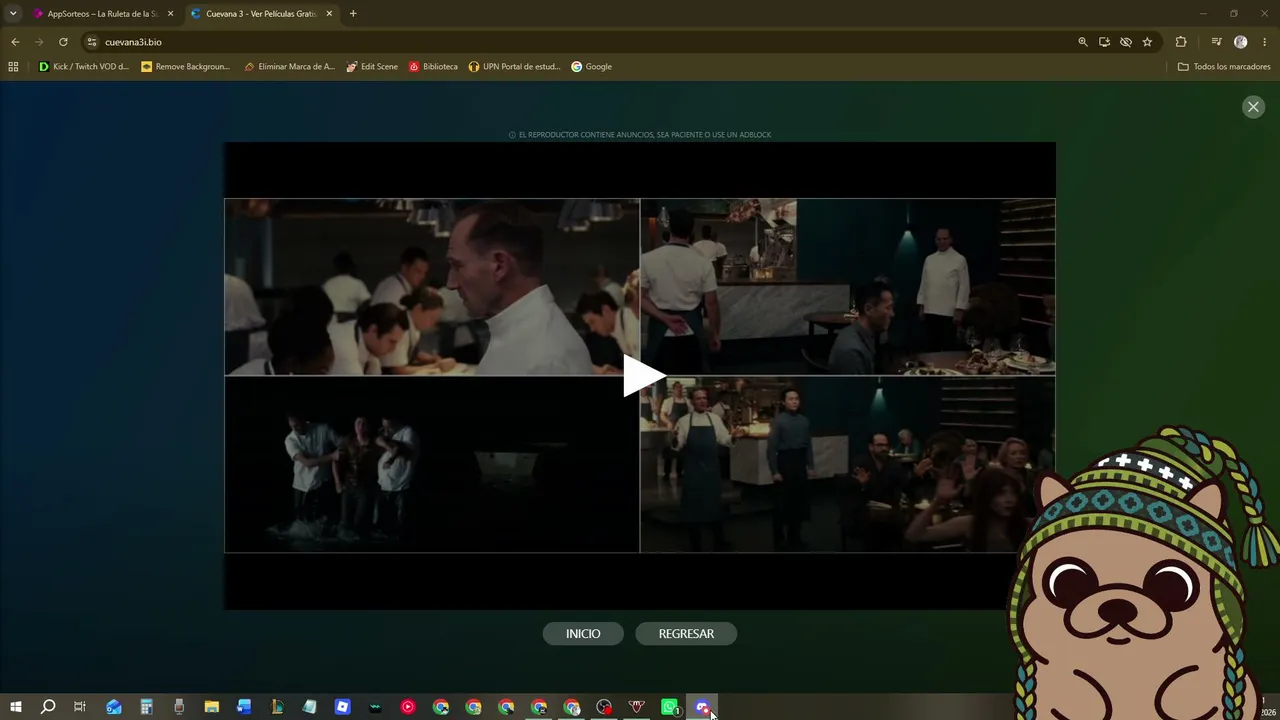Open the Kick / Twitch VOD bookmark
This screenshot has height=720, width=1280.
coord(84,67)
